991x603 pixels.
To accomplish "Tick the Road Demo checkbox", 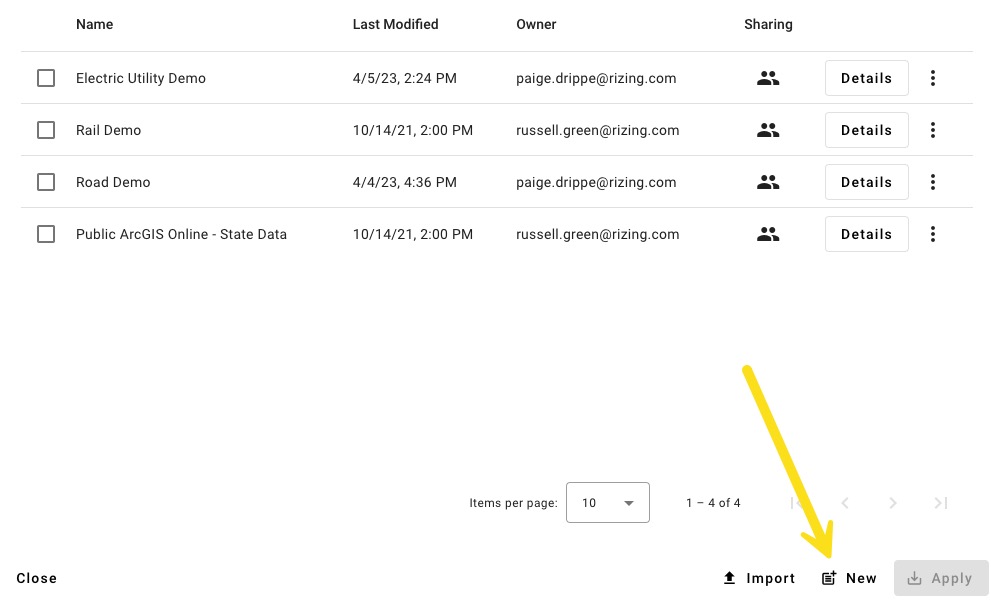I will 46,182.
